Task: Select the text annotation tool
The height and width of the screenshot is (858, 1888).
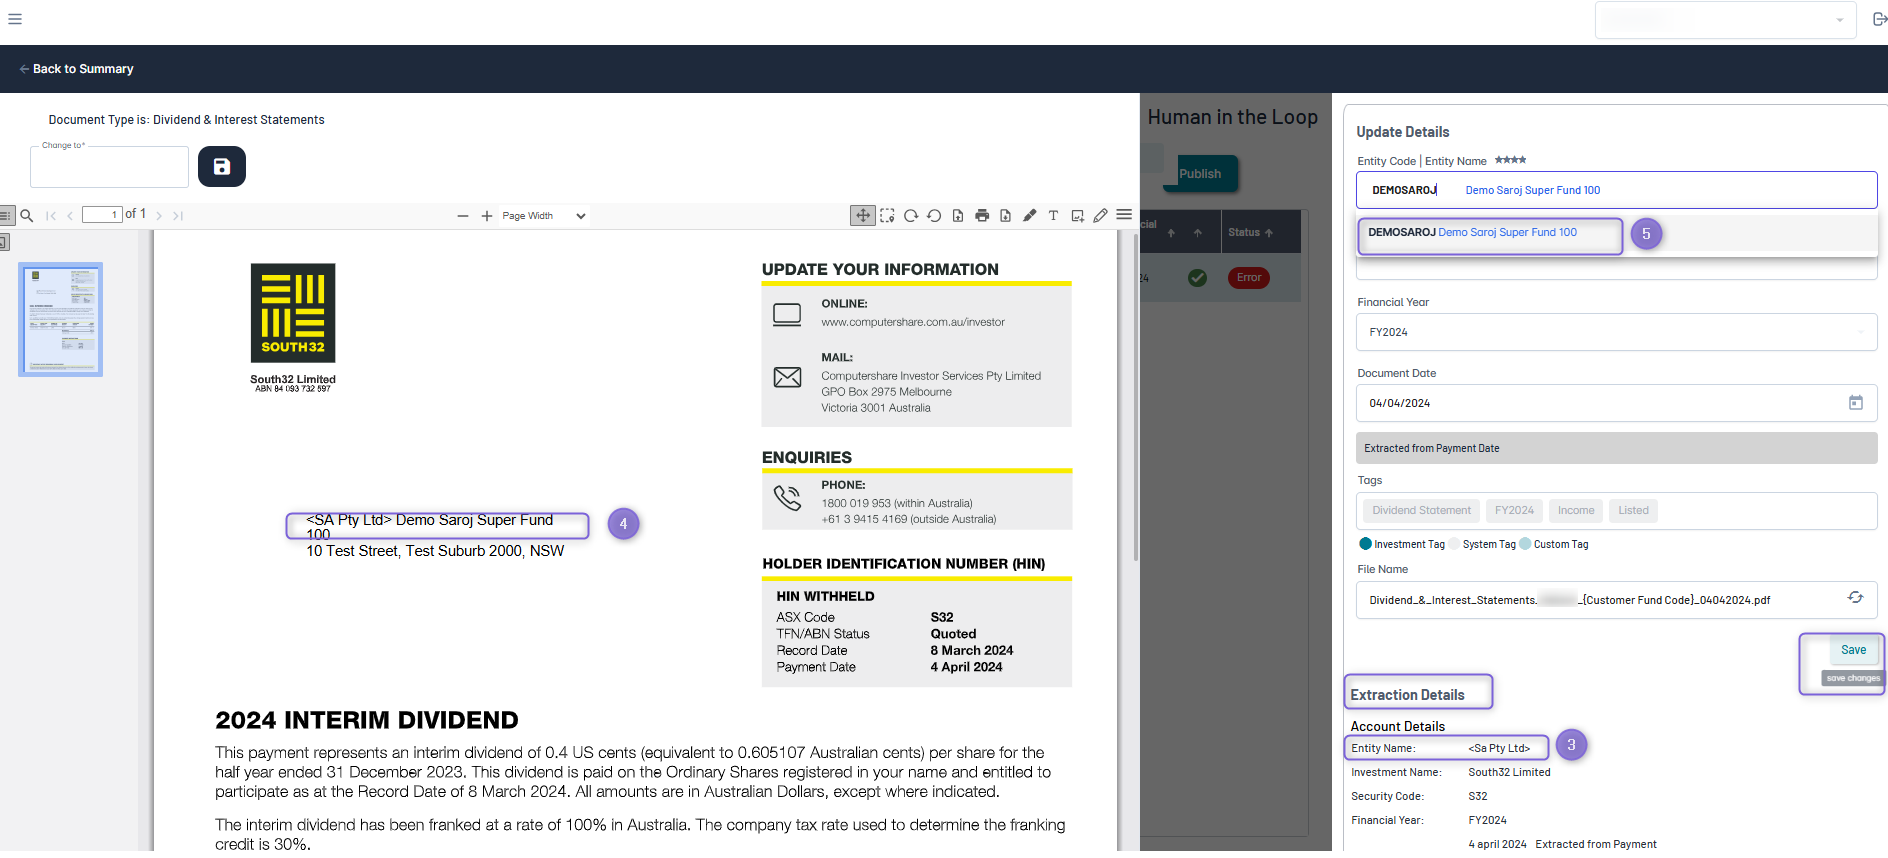Action: point(1053,215)
